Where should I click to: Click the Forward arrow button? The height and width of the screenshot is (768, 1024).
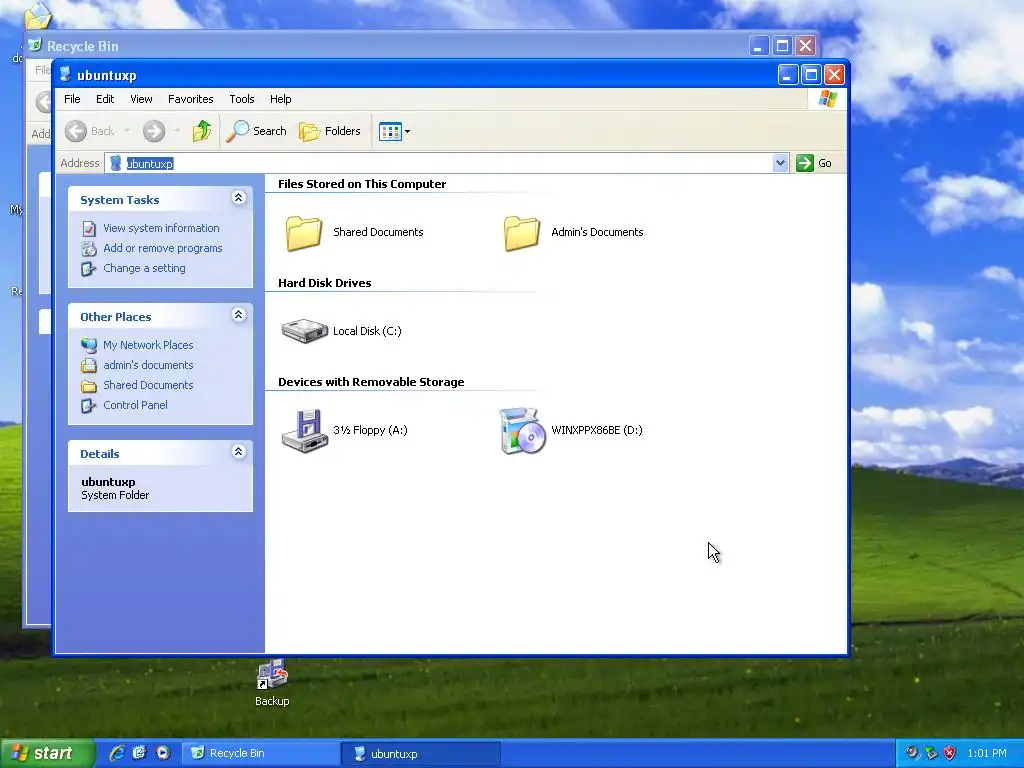coord(154,131)
